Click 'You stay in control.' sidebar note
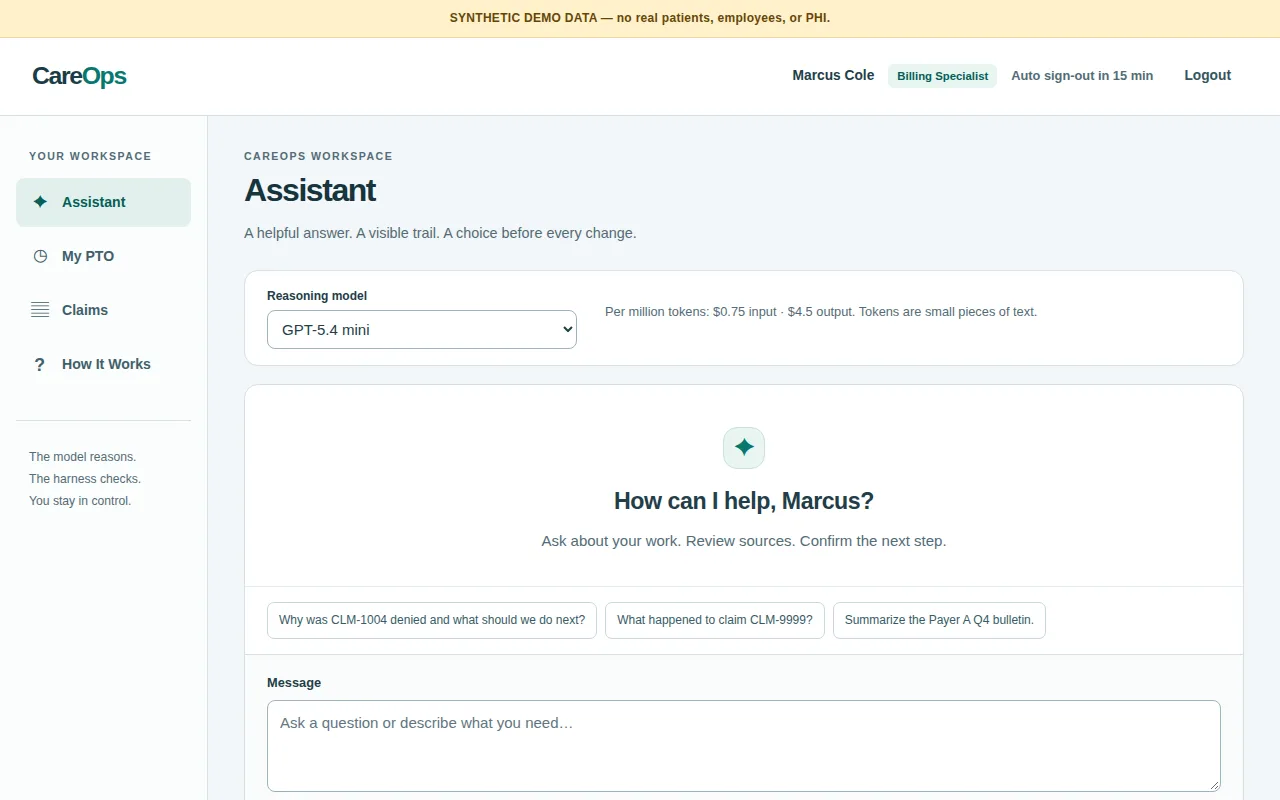 80,501
